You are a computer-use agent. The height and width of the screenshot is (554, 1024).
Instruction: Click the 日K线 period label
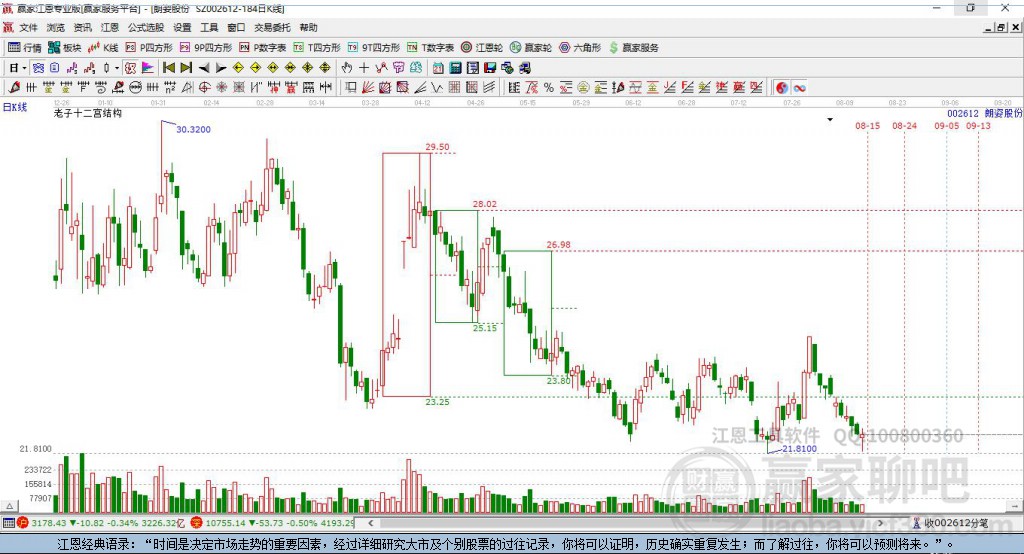[15, 107]
